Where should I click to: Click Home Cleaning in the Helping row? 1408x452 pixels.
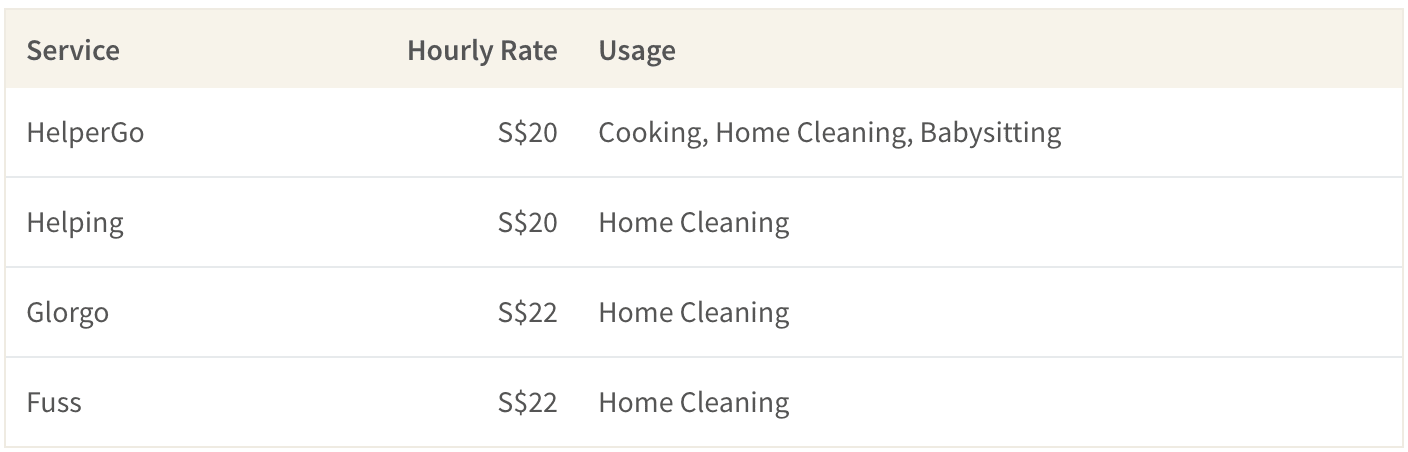(694, 222)
